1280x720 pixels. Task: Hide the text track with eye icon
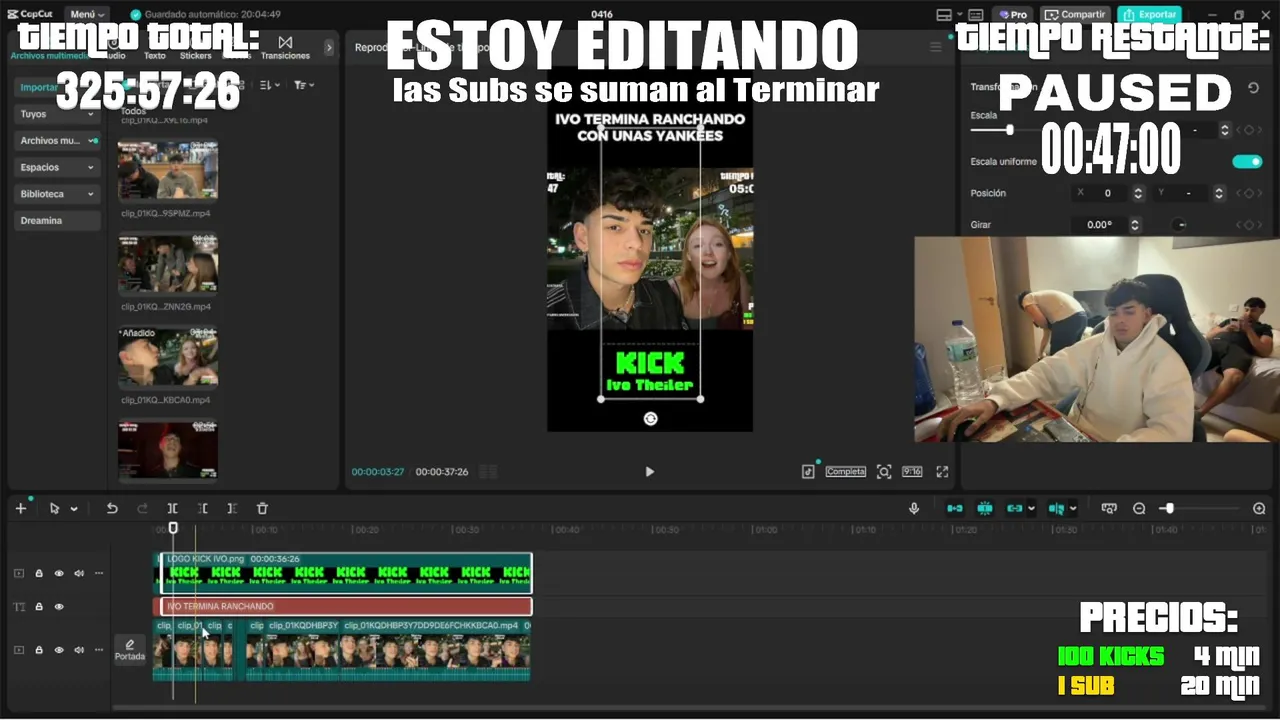(59, 607)
